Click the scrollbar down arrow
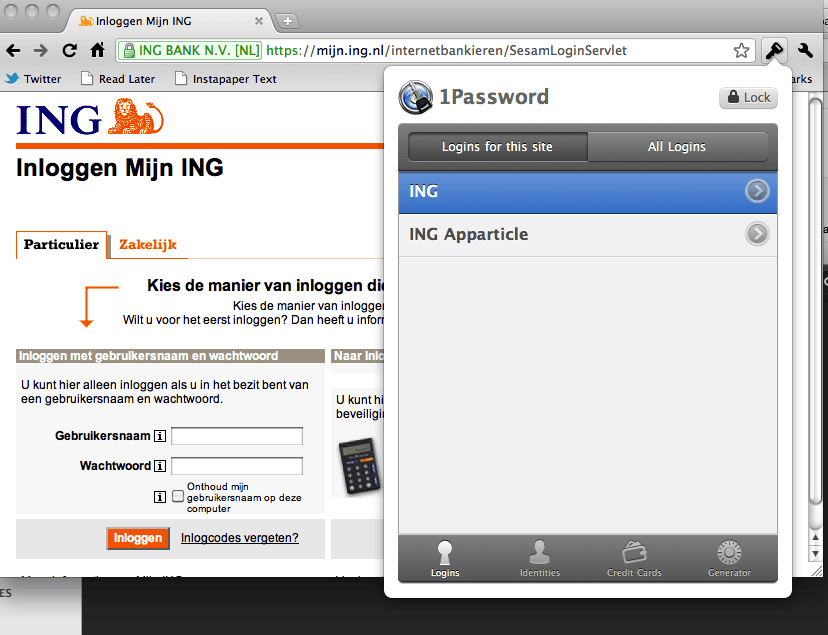 point(815,554)
